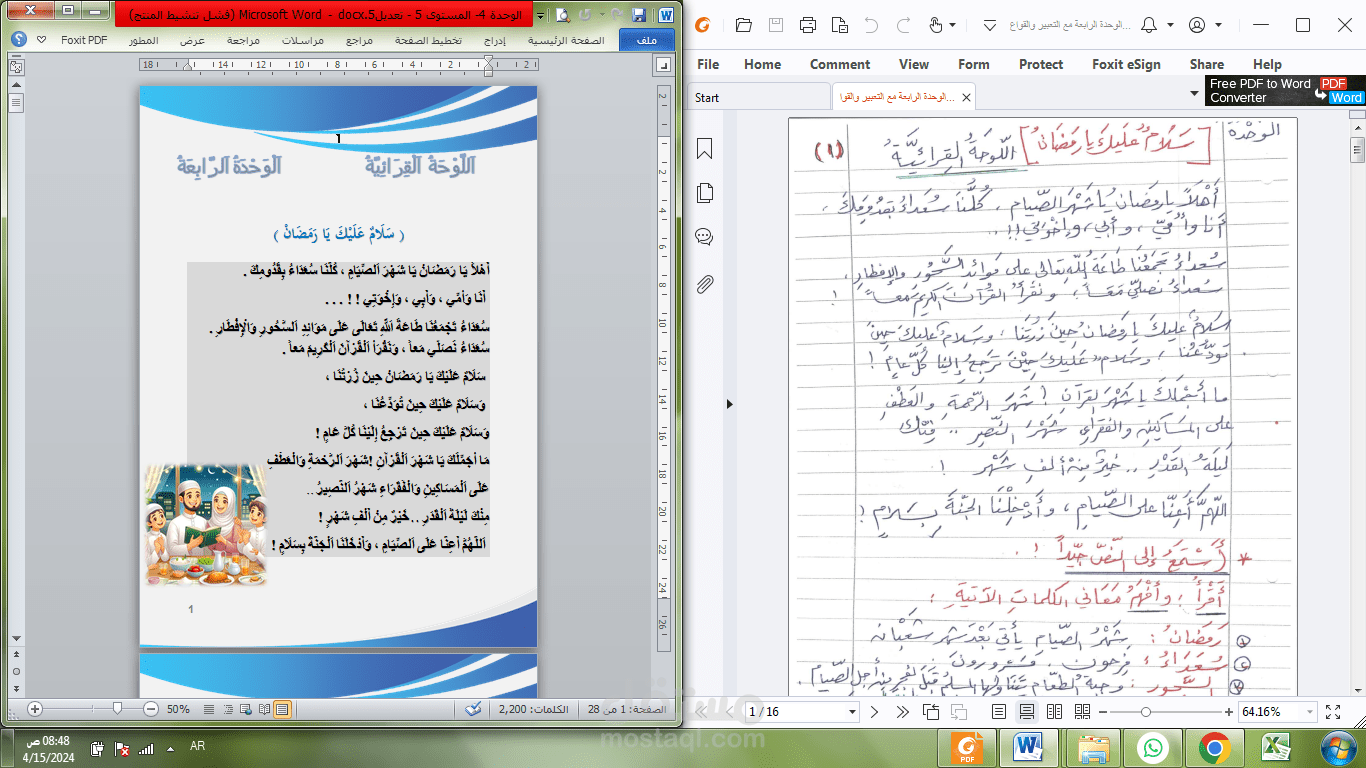Click proofing check icon in Word status bar

pyautogui.click(x=473, y=709)
